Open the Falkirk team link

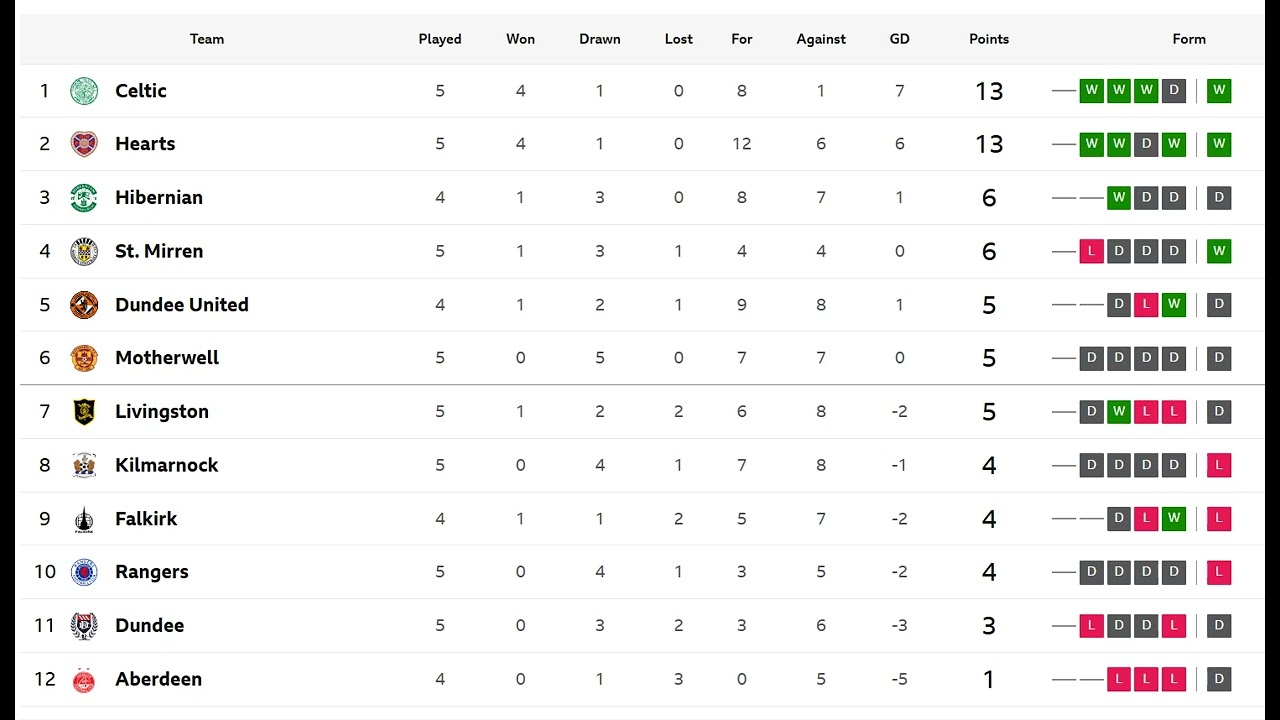[146, 519]
